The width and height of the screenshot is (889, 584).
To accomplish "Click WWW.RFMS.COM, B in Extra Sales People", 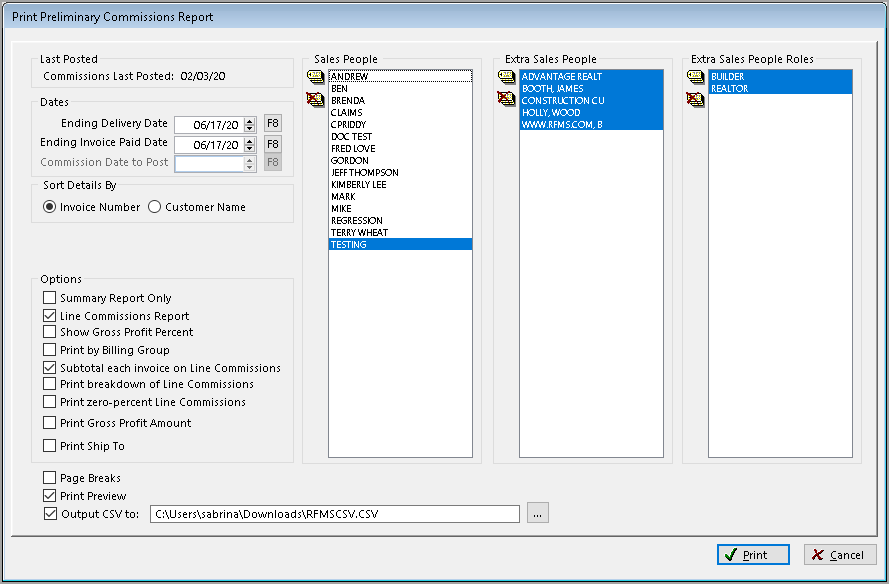I will [x=591, y=124].
